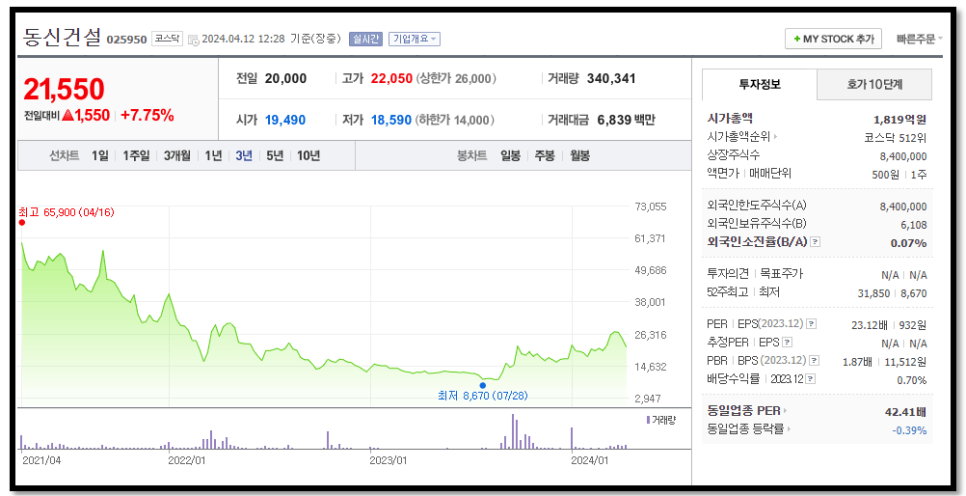The height and width of the screenshot is (496, 966).
Task: Click the 2024/01 axis label
Action: pos(590,460)
